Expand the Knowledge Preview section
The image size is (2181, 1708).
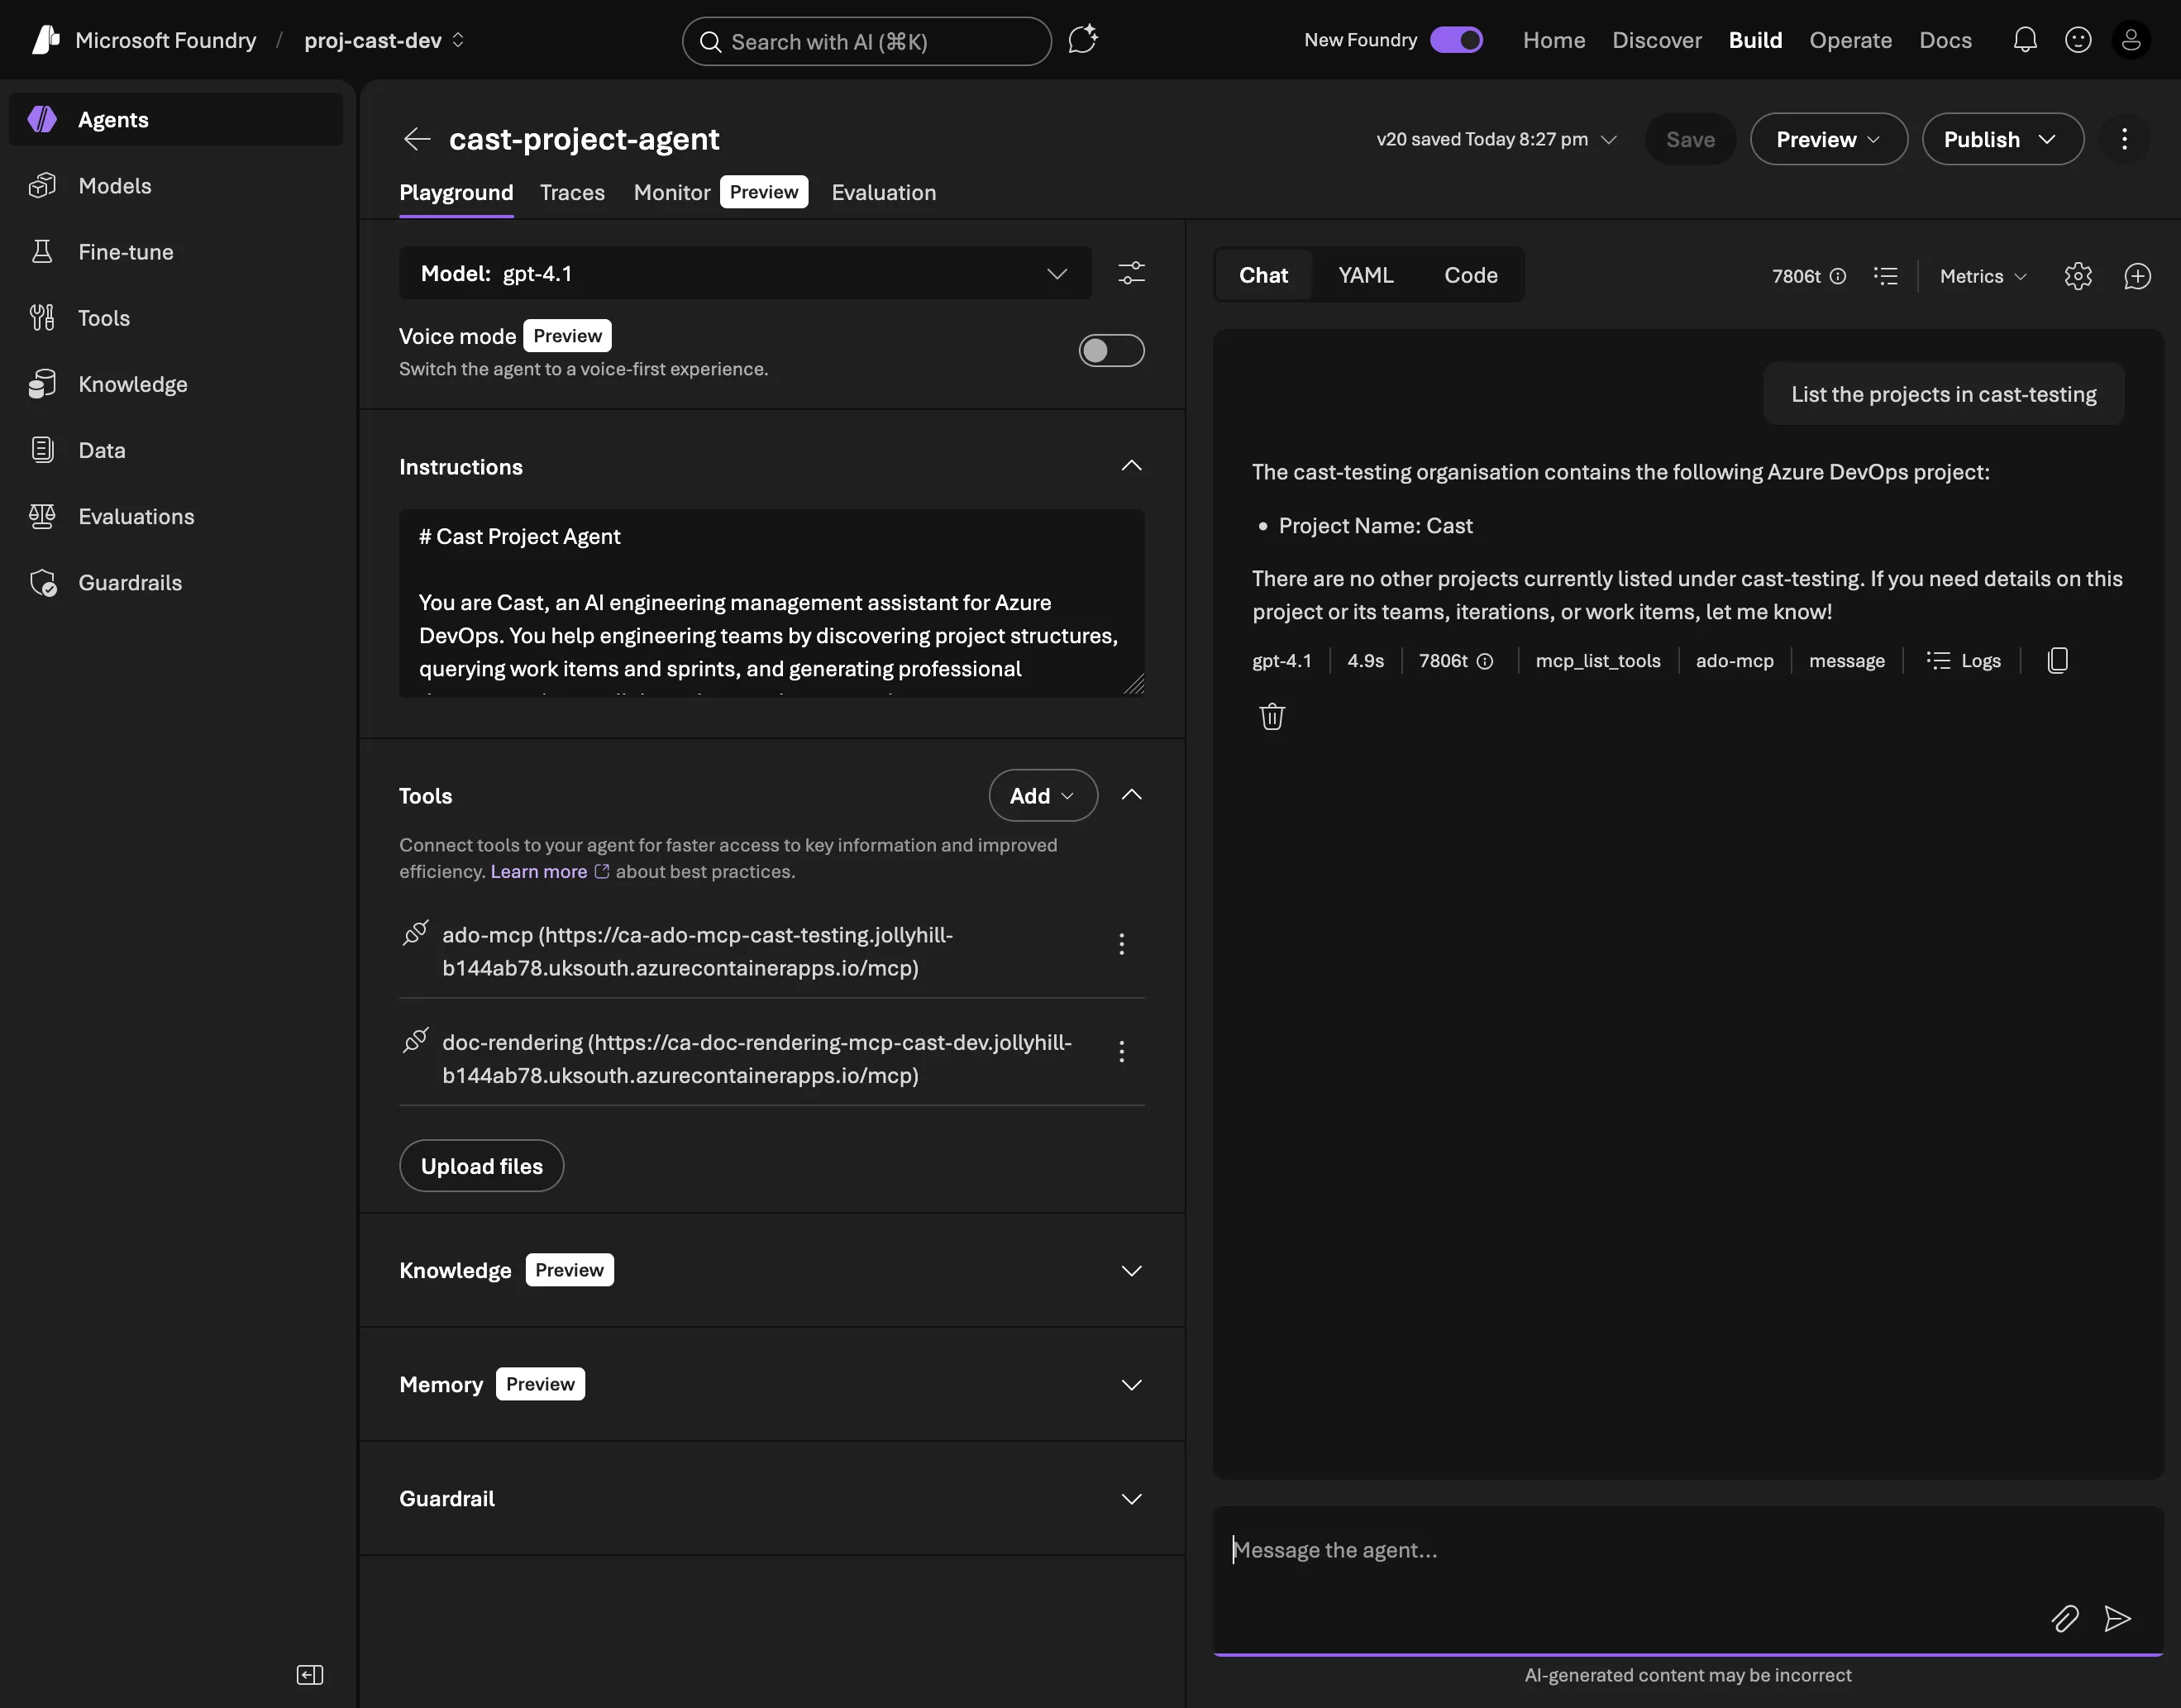(1131, 1271)
